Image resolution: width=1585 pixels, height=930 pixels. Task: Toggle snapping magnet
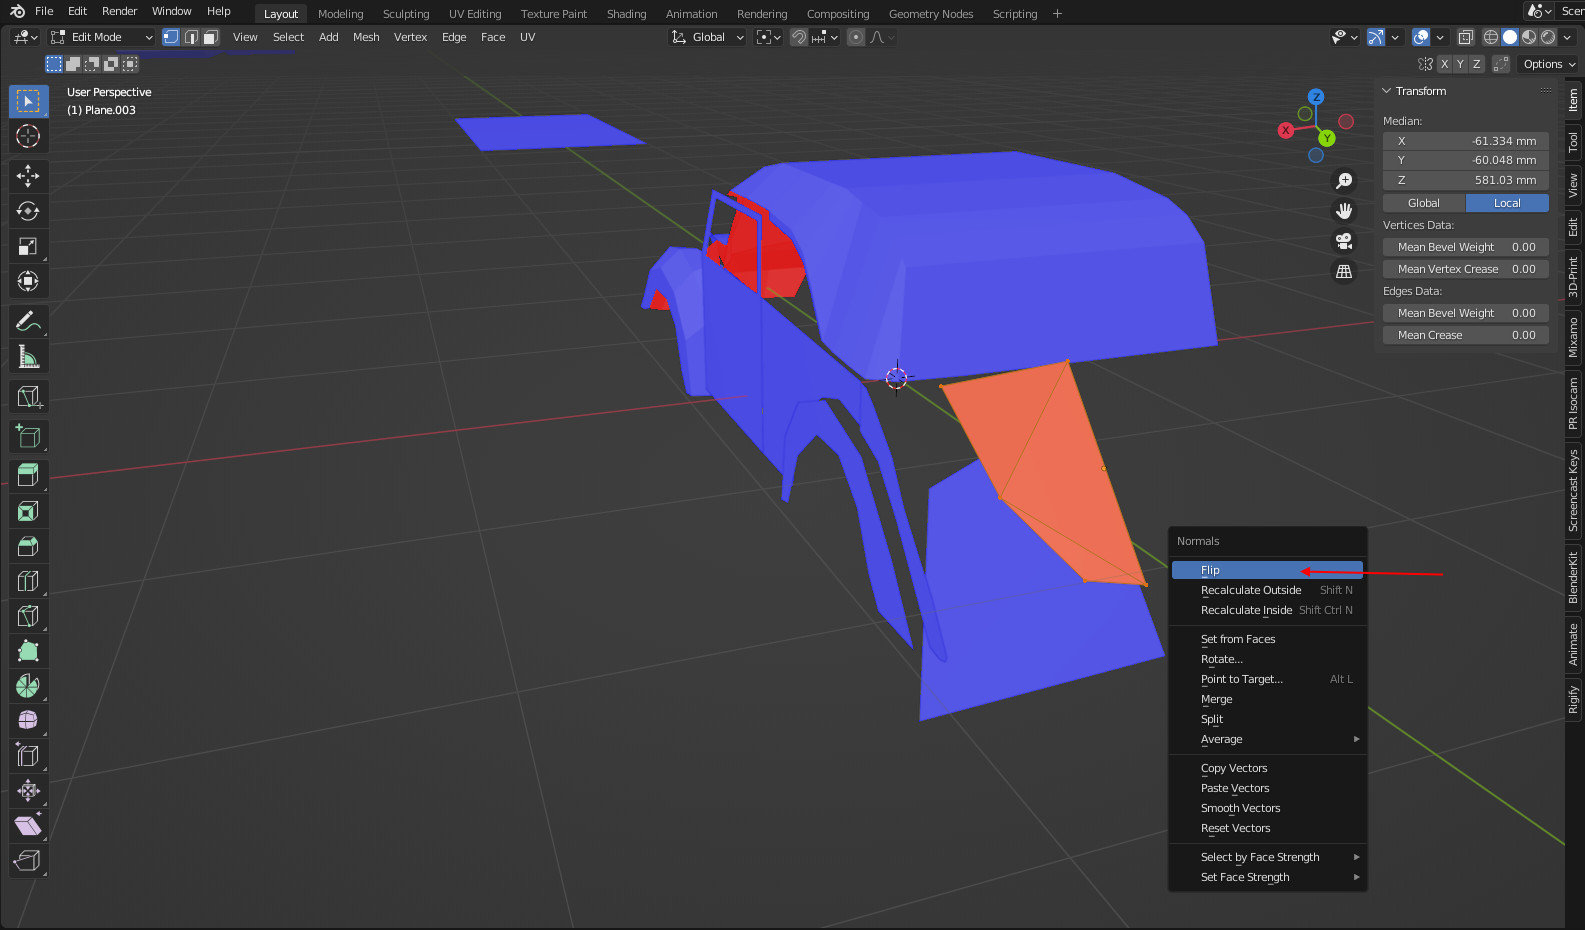[798, 37]
